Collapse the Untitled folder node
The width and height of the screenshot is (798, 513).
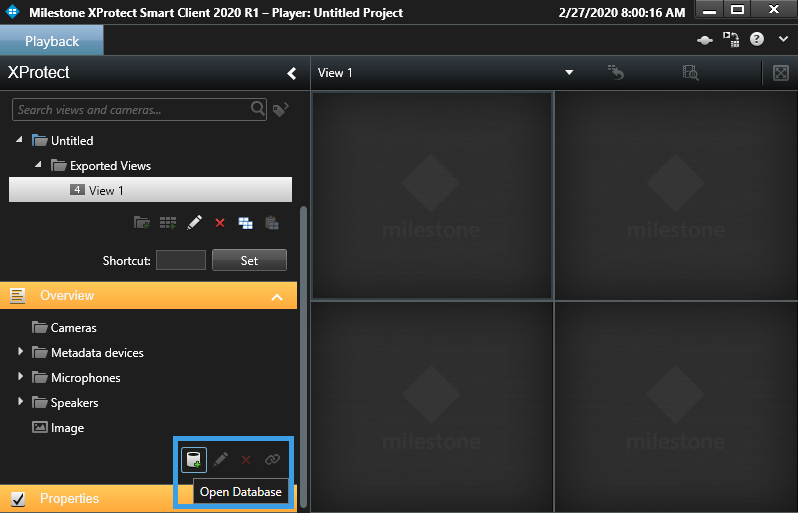point(19,139)
